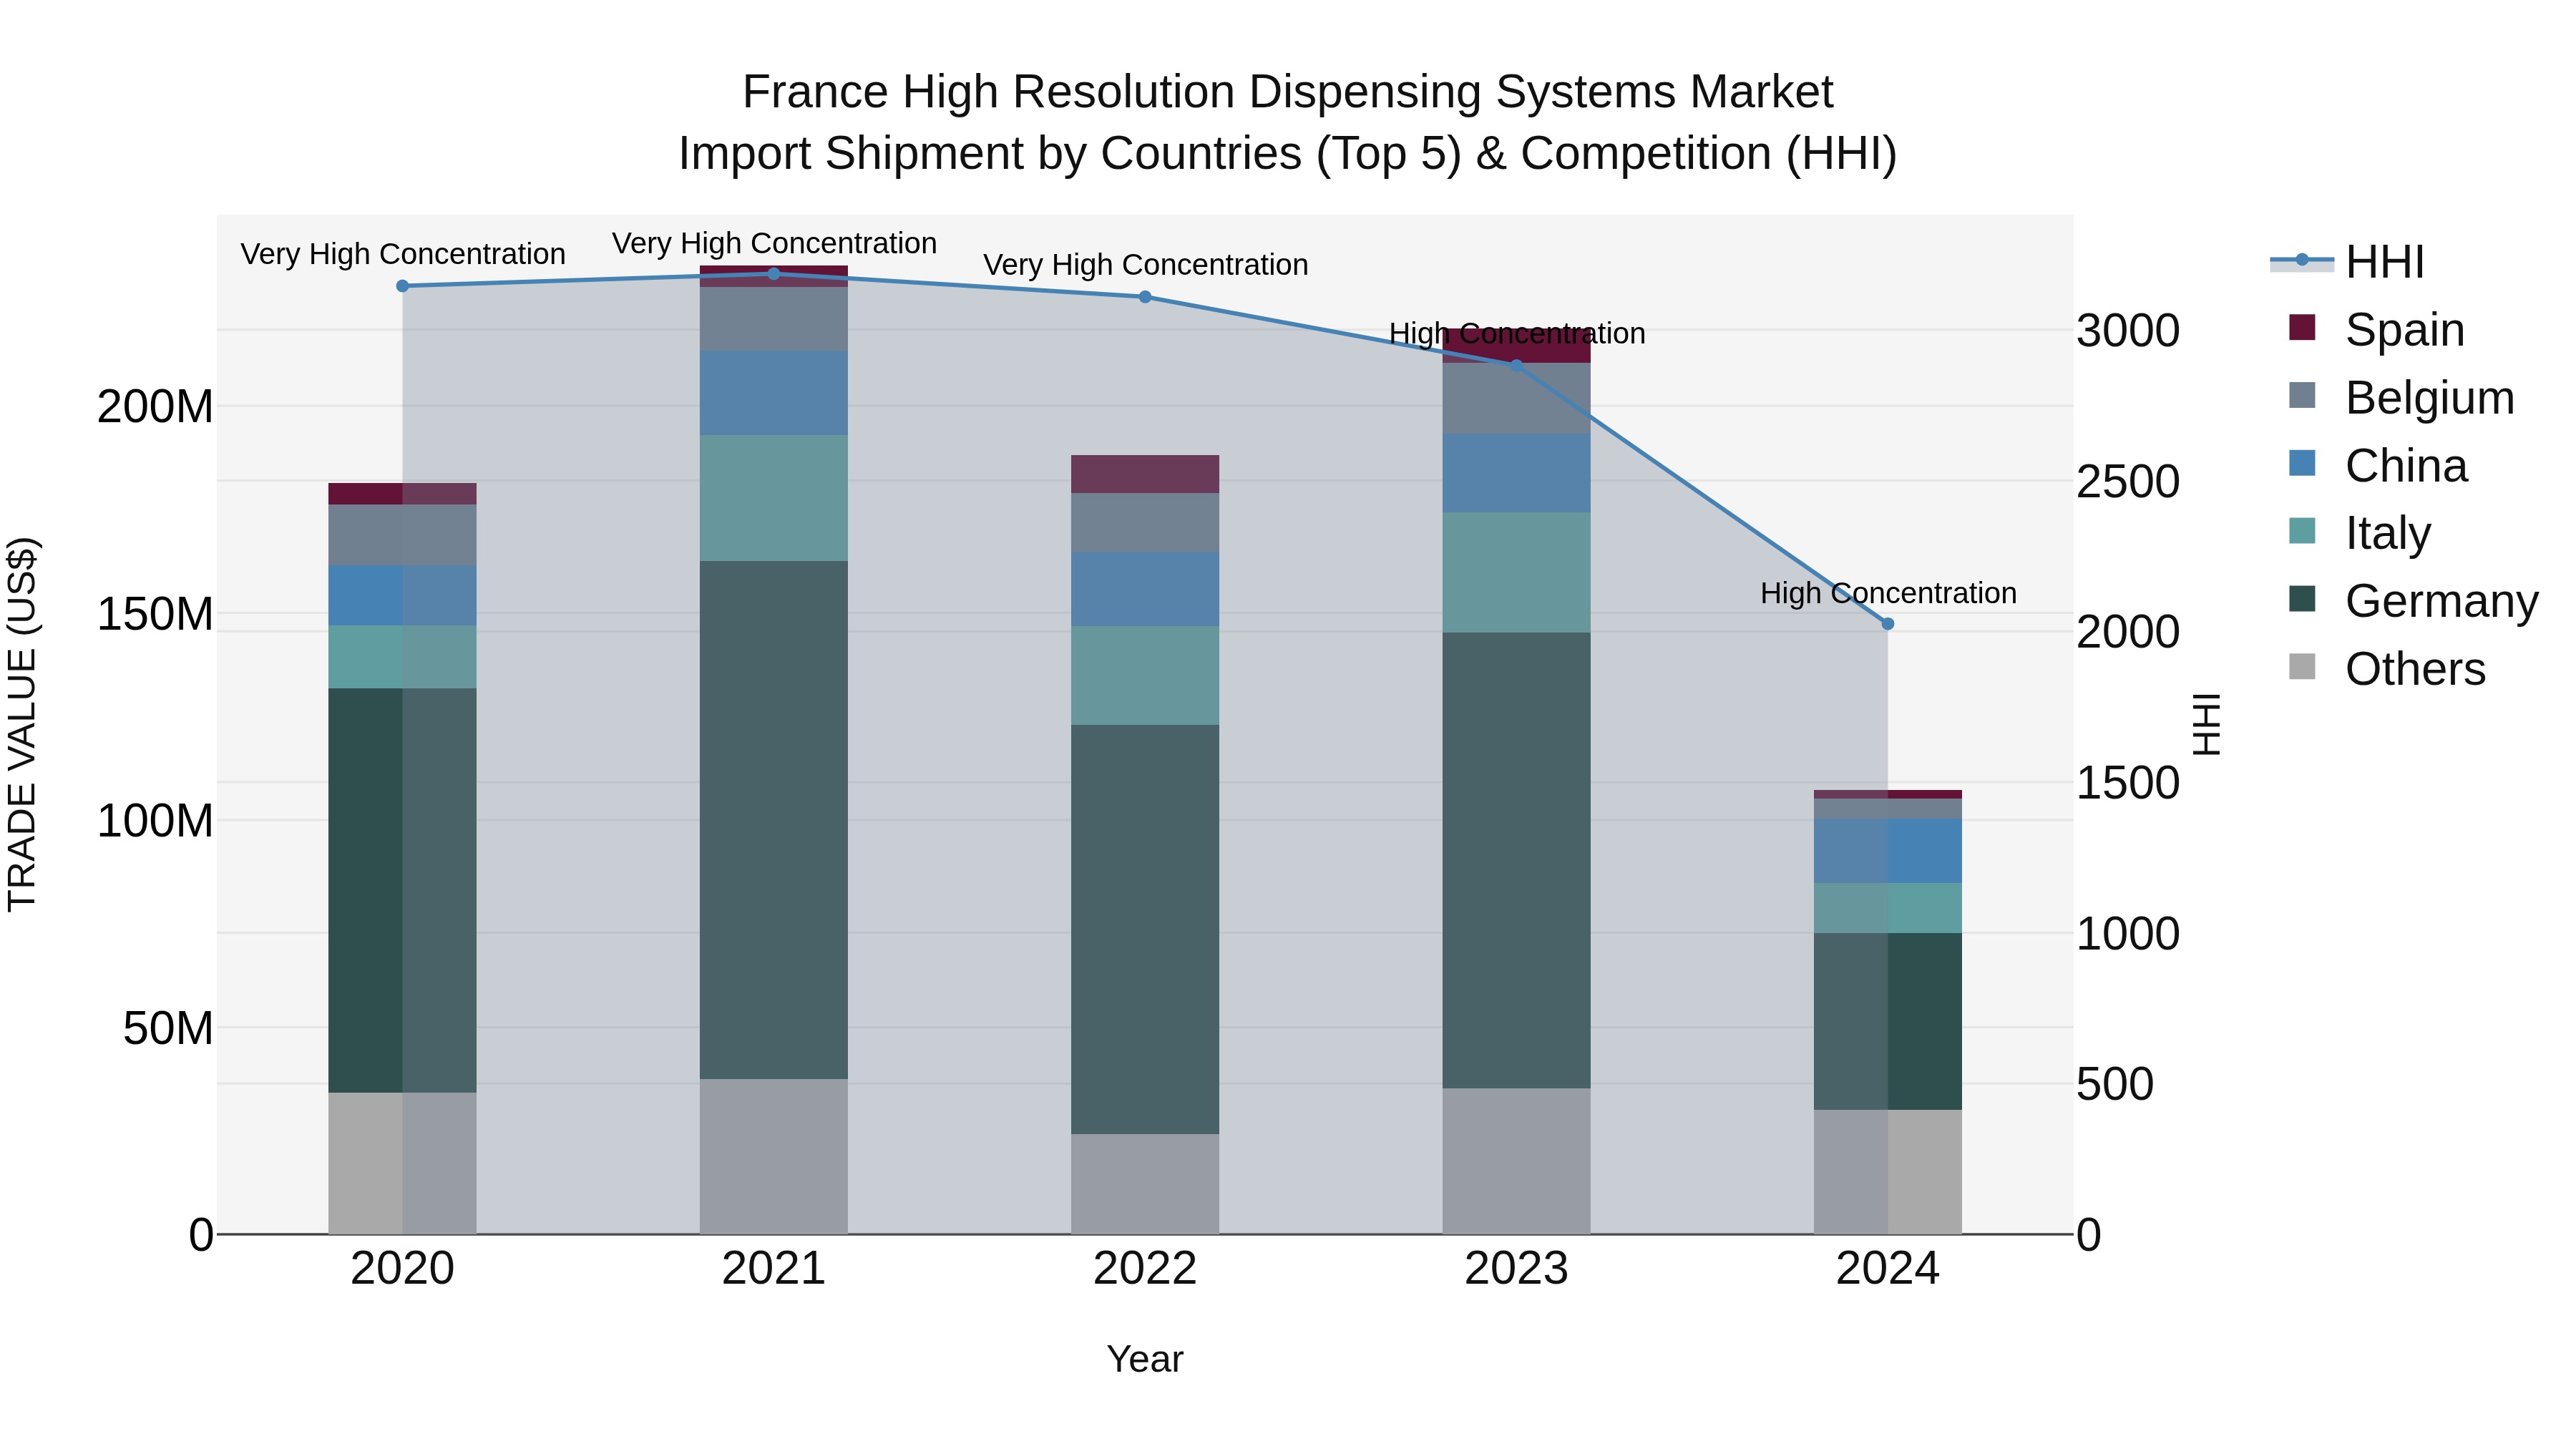The width and height of the screenshot is (2576, 1449).
Task: Click the 2020 HHI data point
Action: pyautogui.click(x=403, y=286)
